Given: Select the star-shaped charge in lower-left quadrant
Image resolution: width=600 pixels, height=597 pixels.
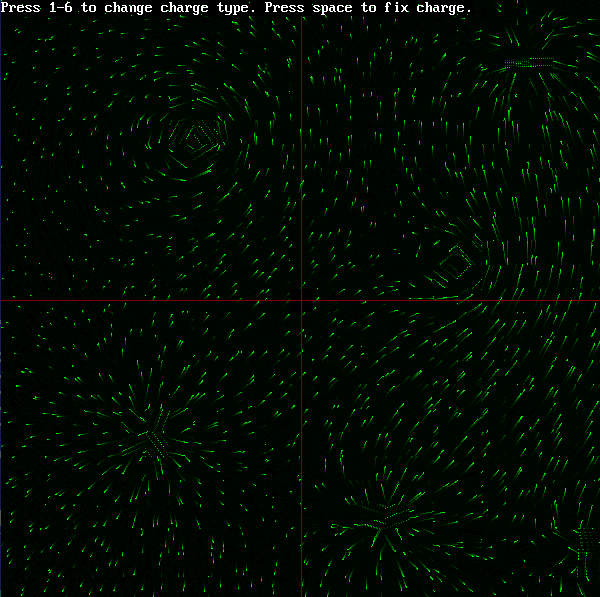Looking at the screenshot, I should [x=153, y=437].
